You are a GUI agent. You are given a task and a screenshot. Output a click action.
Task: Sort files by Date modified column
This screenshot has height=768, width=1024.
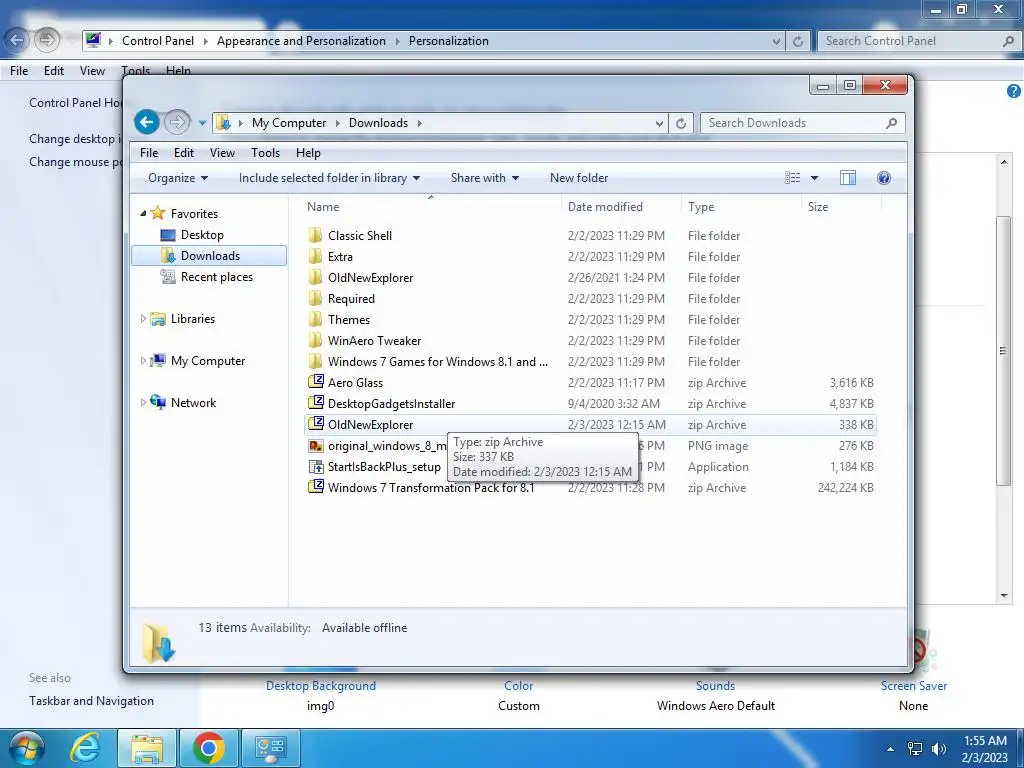(x=621, y=206)
